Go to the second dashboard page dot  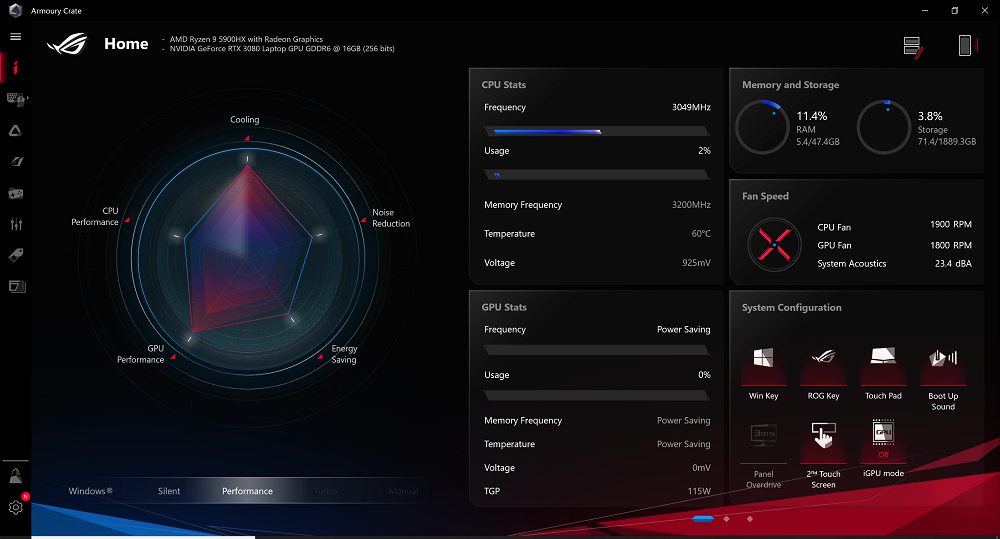[726, 519]
